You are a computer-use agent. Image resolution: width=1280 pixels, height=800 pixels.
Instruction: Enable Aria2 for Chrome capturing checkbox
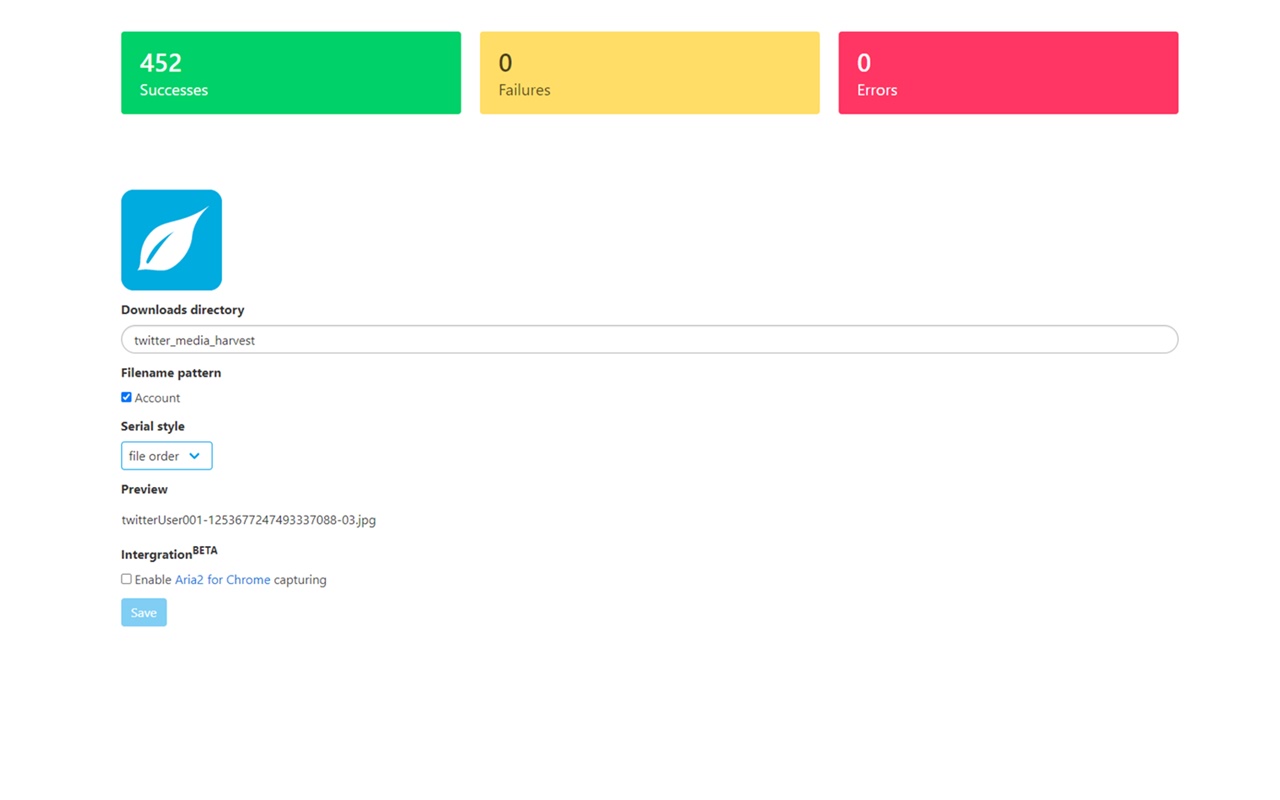(126, 579)
